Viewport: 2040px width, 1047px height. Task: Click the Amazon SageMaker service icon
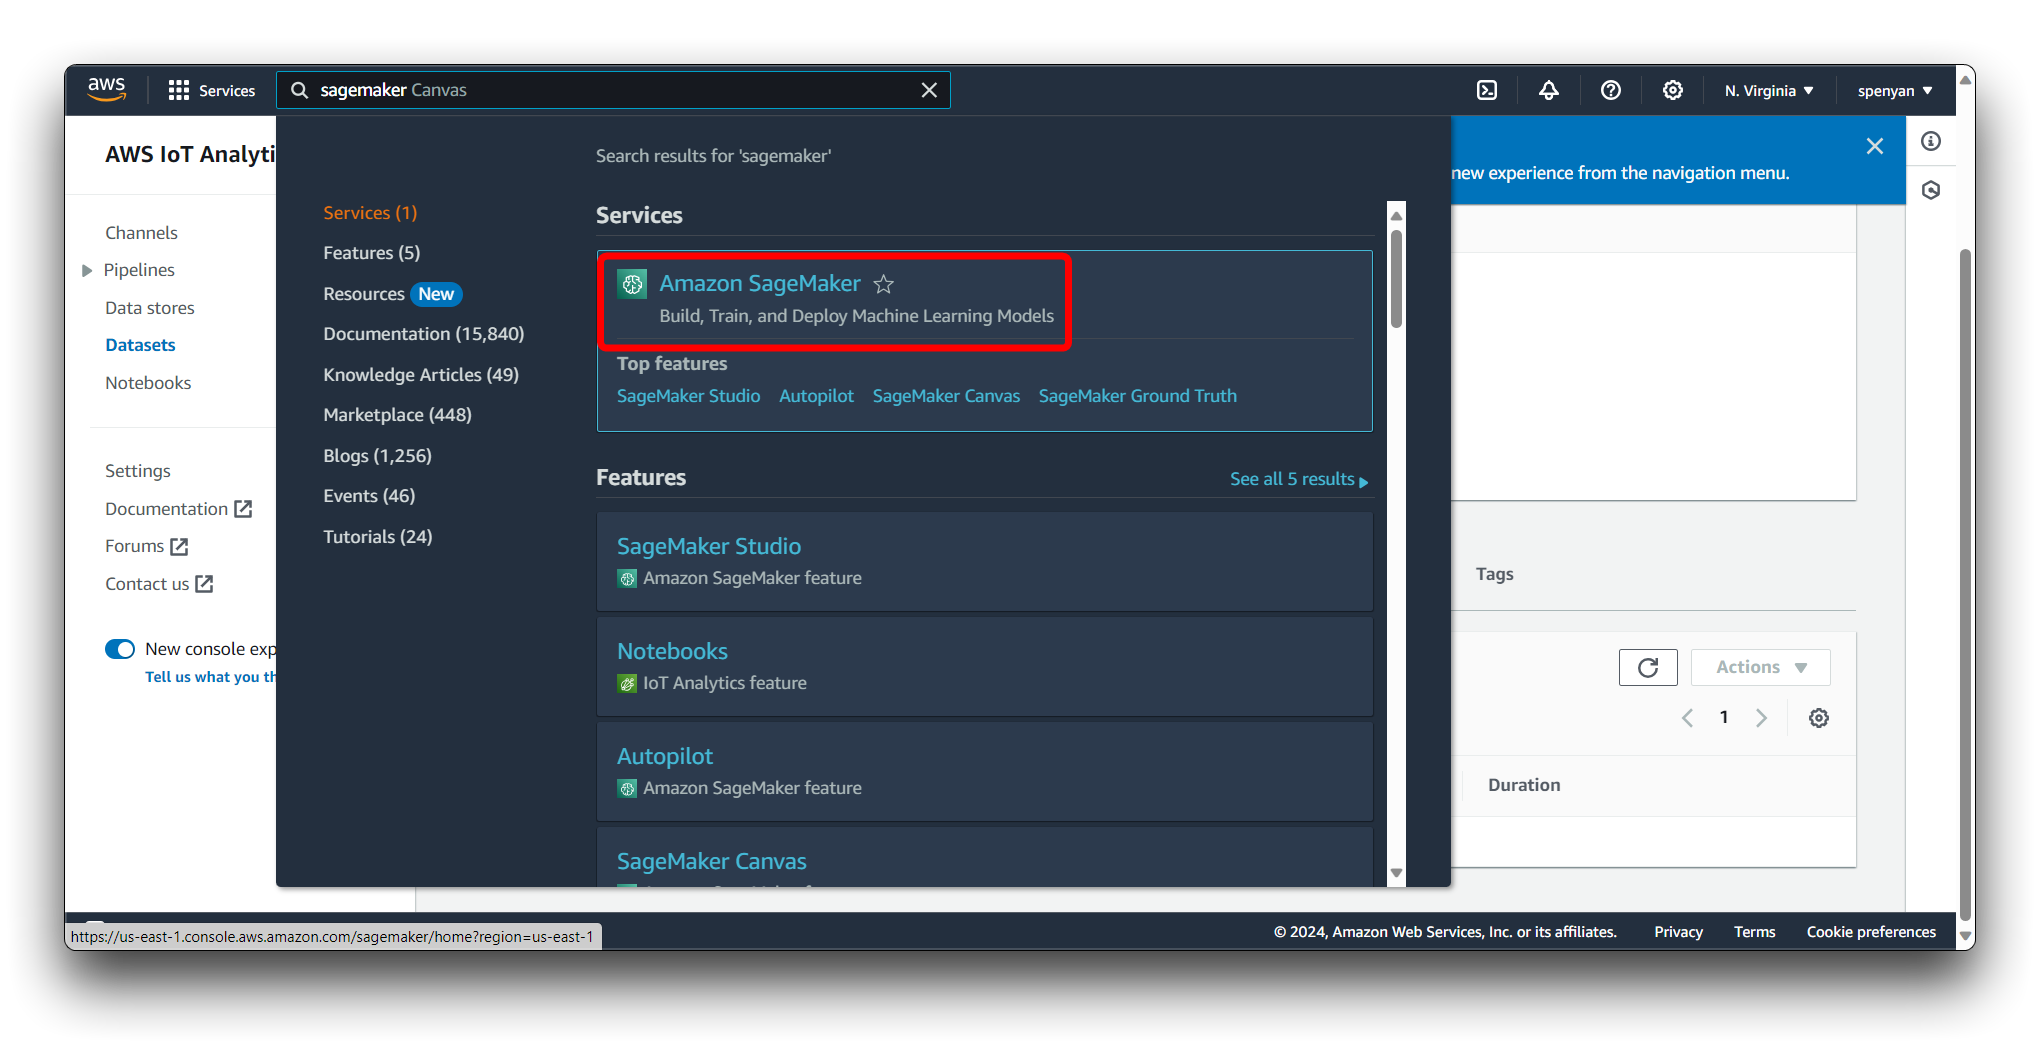[x=632, y=284]
